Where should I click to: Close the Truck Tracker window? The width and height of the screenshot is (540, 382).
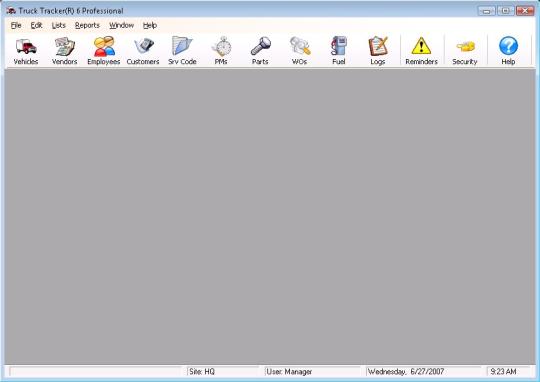point(525,11)
